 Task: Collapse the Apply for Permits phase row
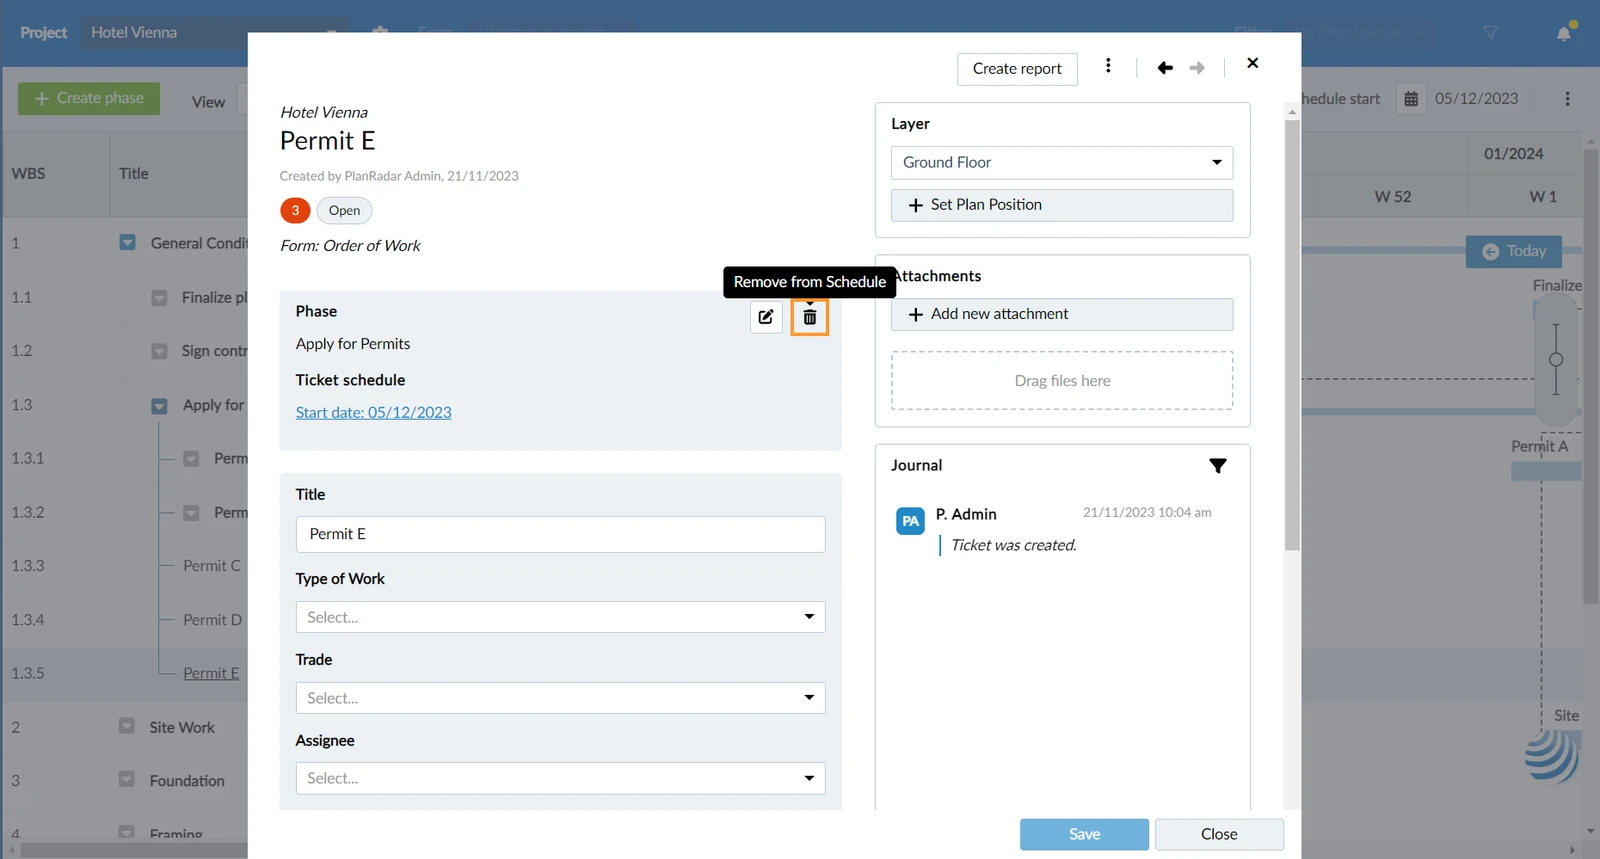[x=159, y=406]
